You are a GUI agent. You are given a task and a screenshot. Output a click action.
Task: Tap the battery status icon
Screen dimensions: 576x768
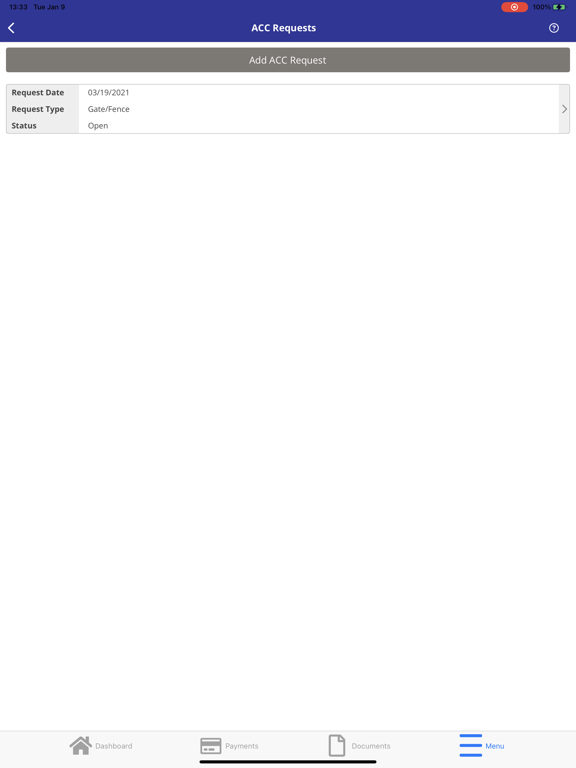tap(559, 7)
